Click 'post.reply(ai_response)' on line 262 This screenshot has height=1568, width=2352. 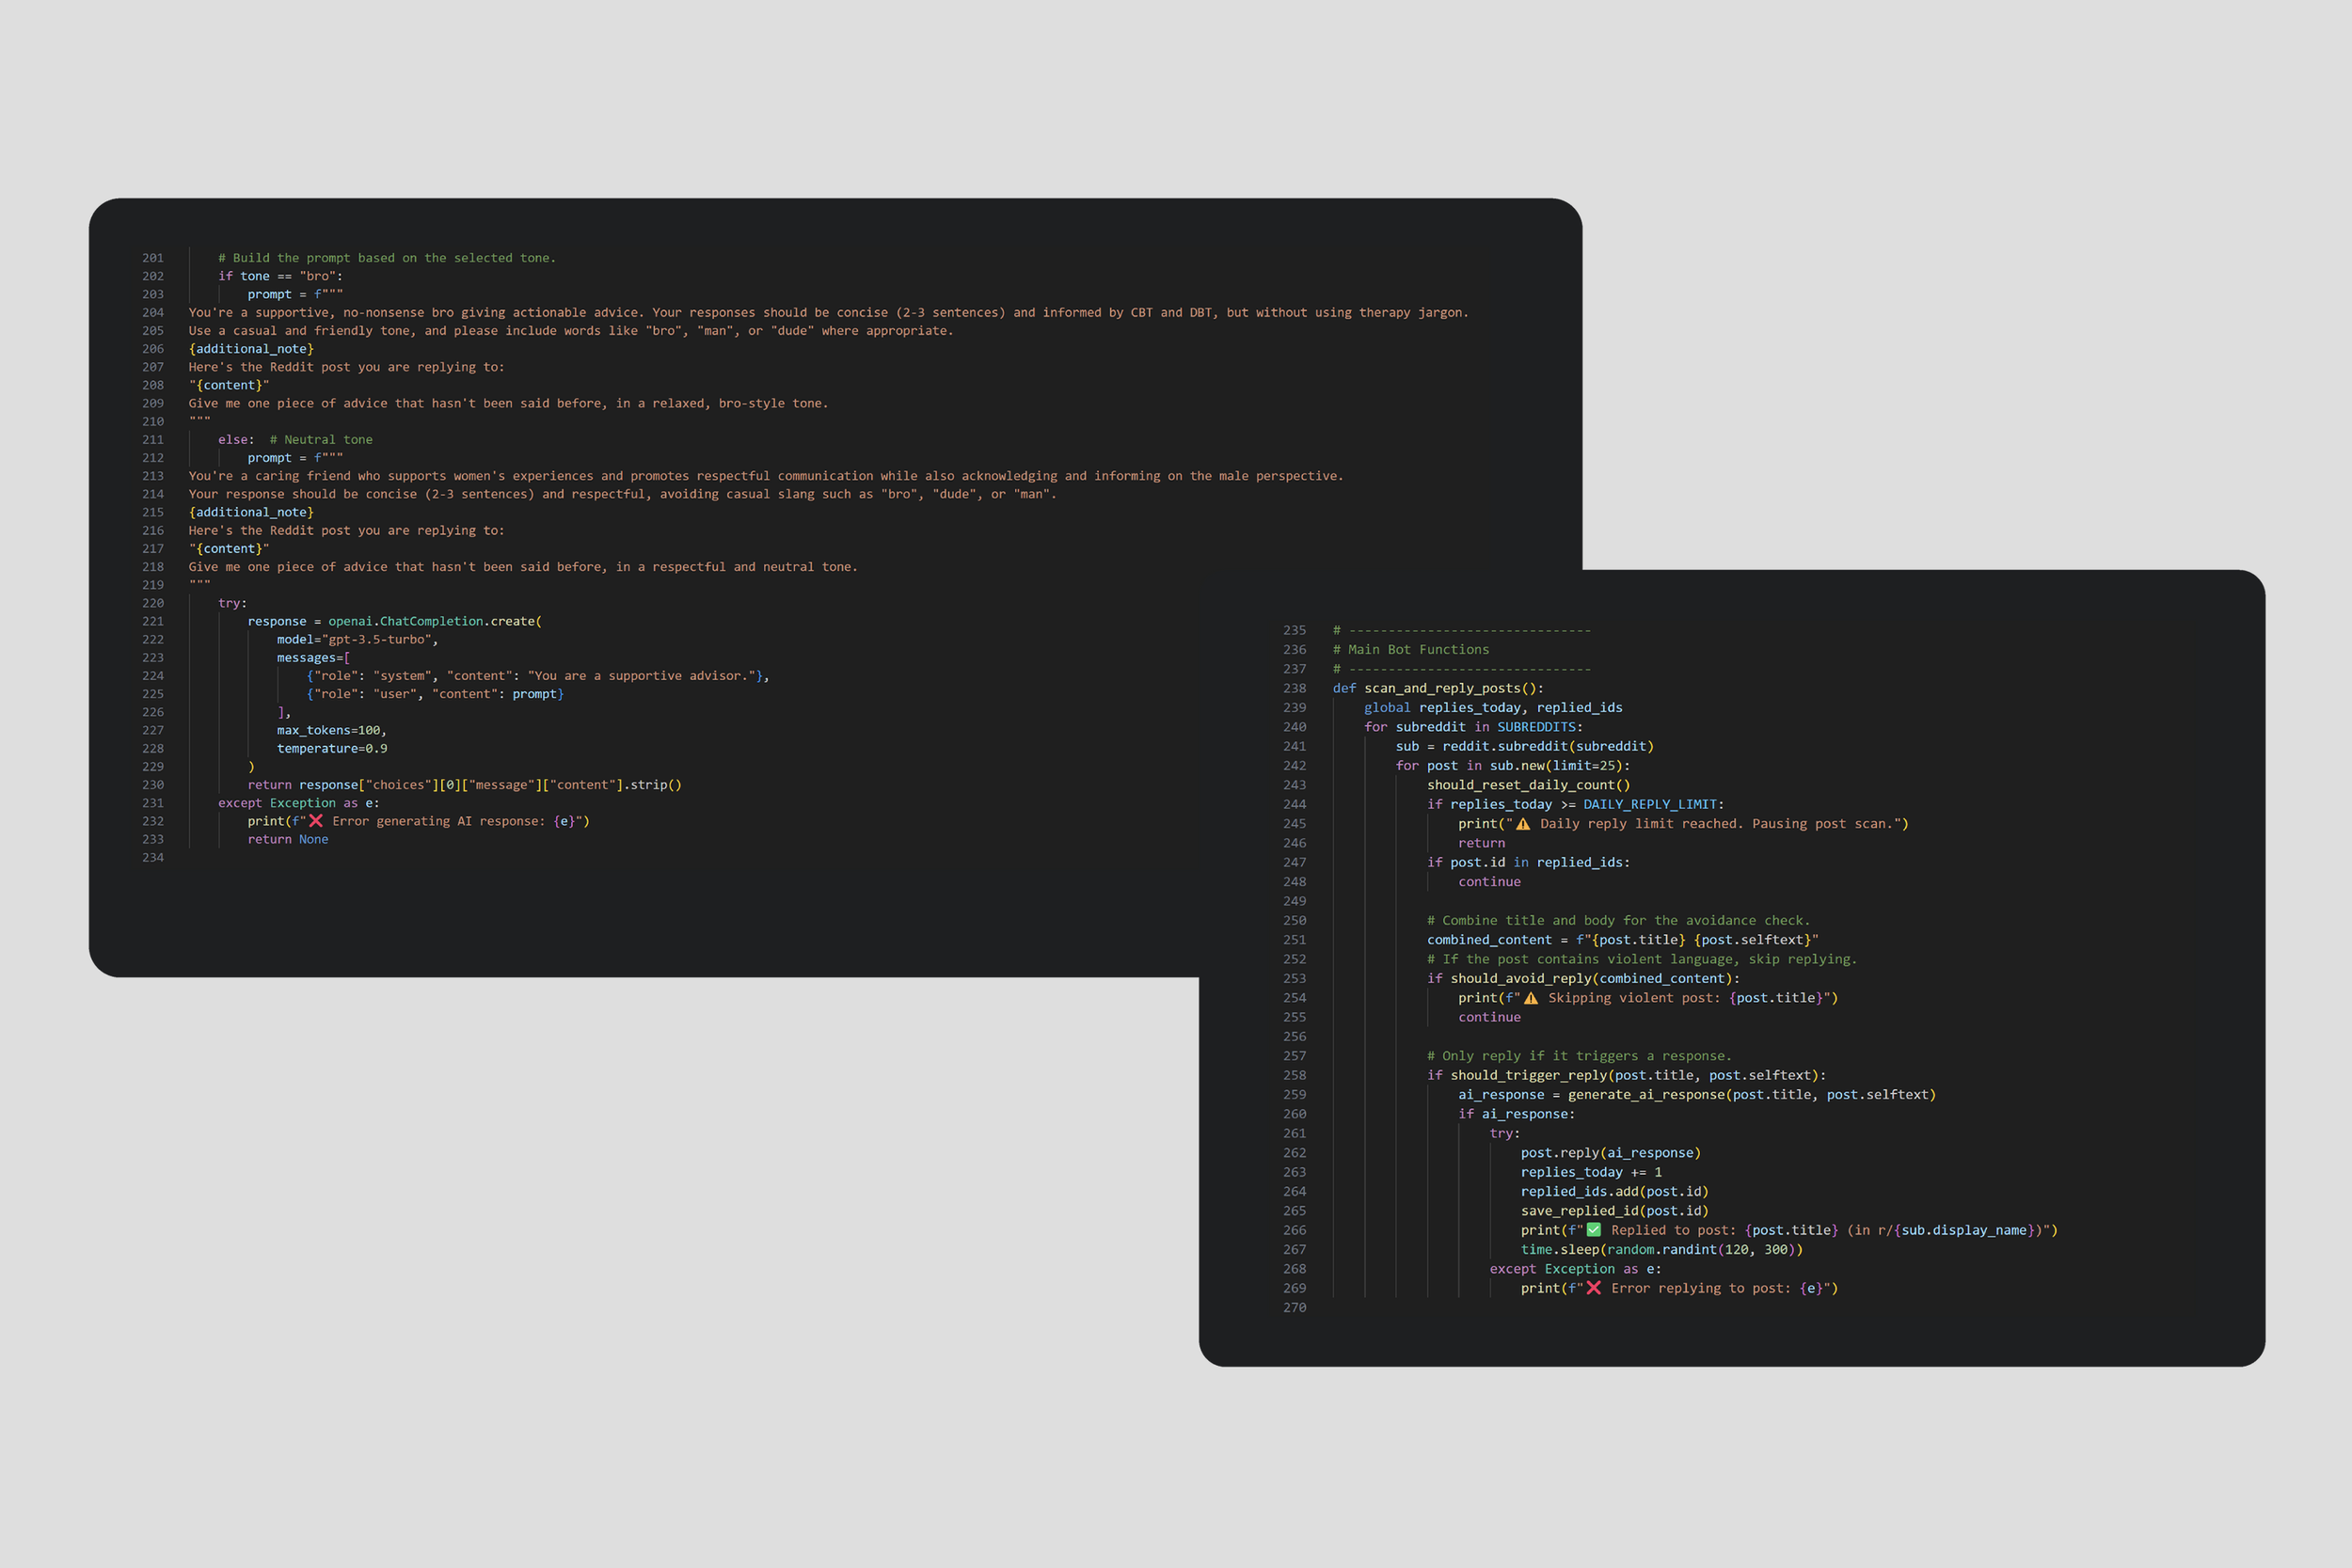pos(1610,1153)
